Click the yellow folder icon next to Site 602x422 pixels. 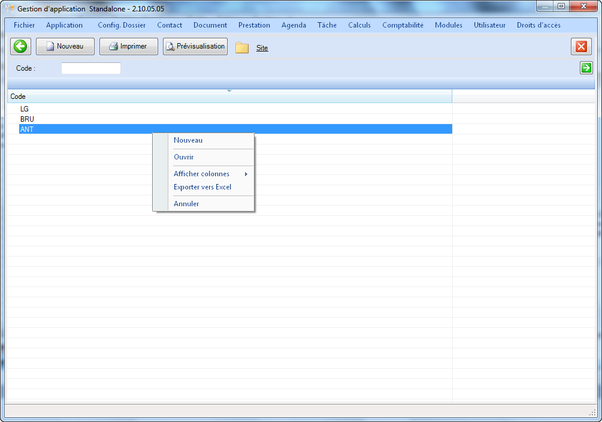click(x=242, y=48)
